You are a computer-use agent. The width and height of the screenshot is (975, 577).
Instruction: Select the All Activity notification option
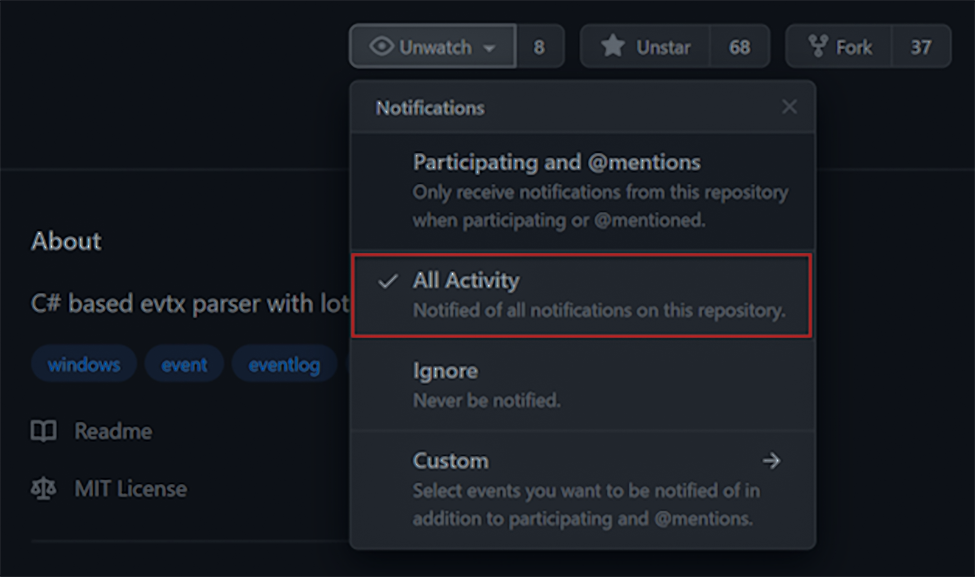point(582,295)
